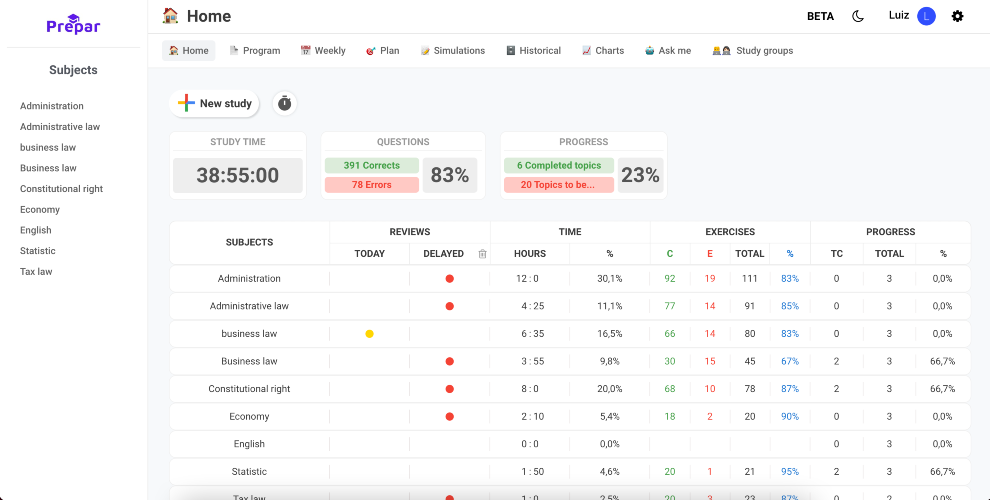The image size is (990, 500).
Task: Click the Prepar logo
Action: [73, 24]
